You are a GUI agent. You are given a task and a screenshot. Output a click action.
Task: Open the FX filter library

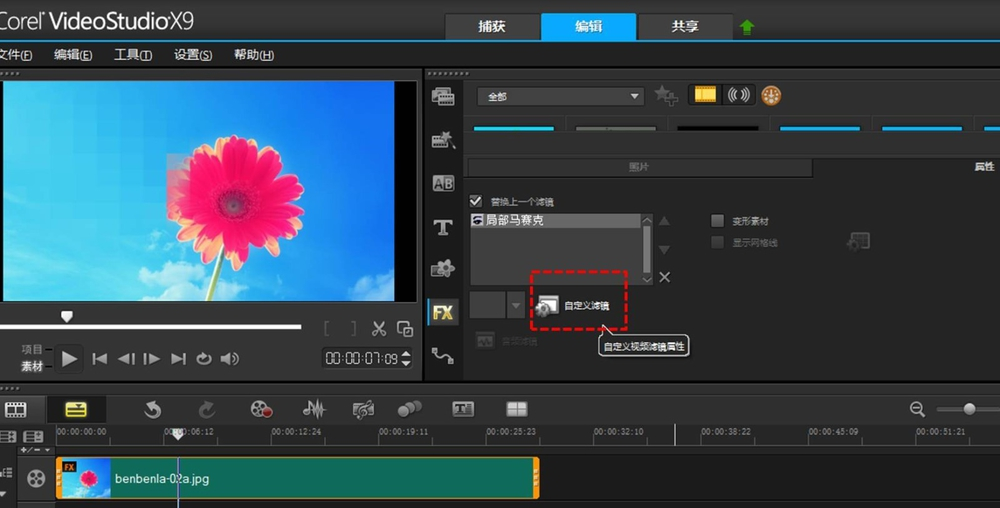pos(443,312)
